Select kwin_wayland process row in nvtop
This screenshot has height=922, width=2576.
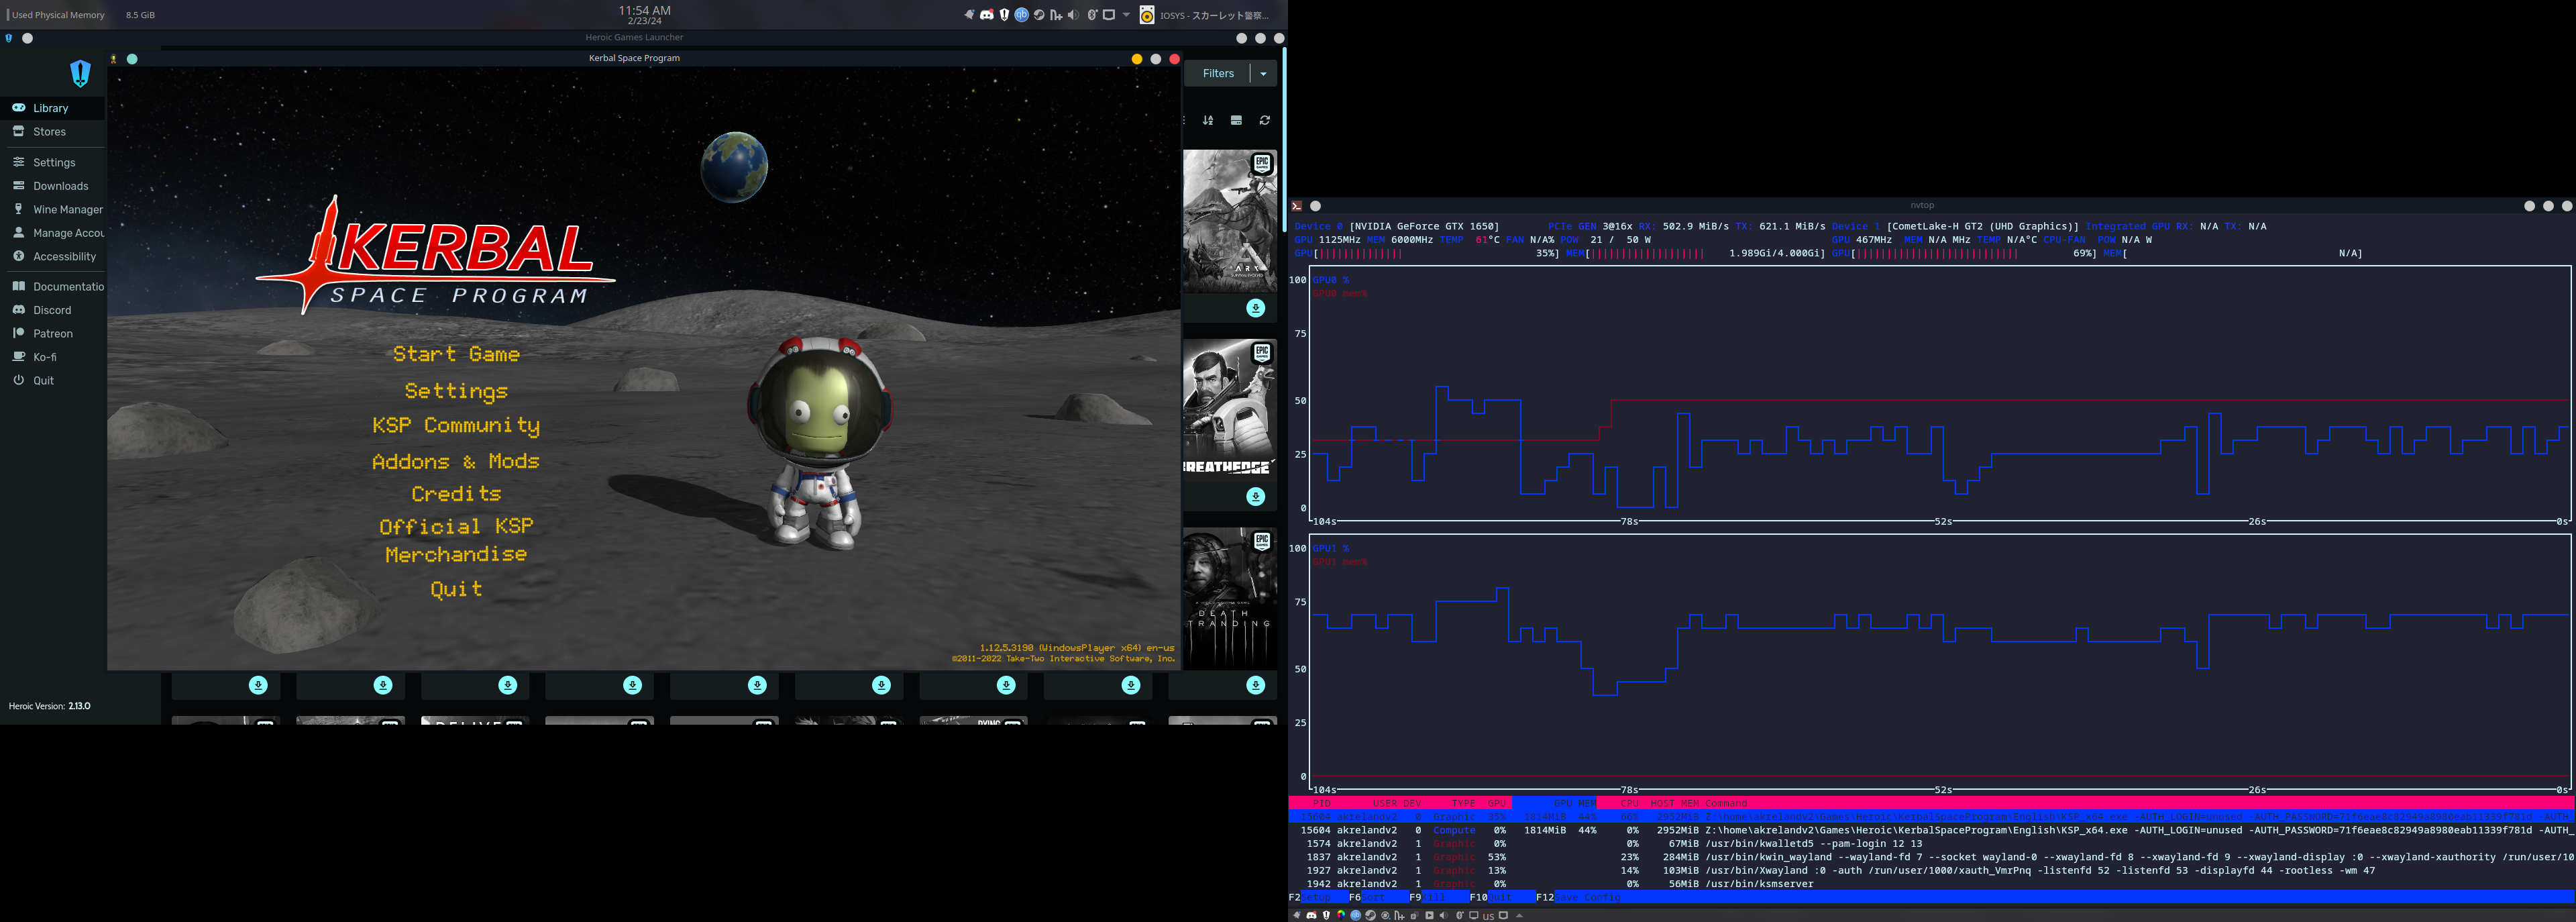point(1932,857)
